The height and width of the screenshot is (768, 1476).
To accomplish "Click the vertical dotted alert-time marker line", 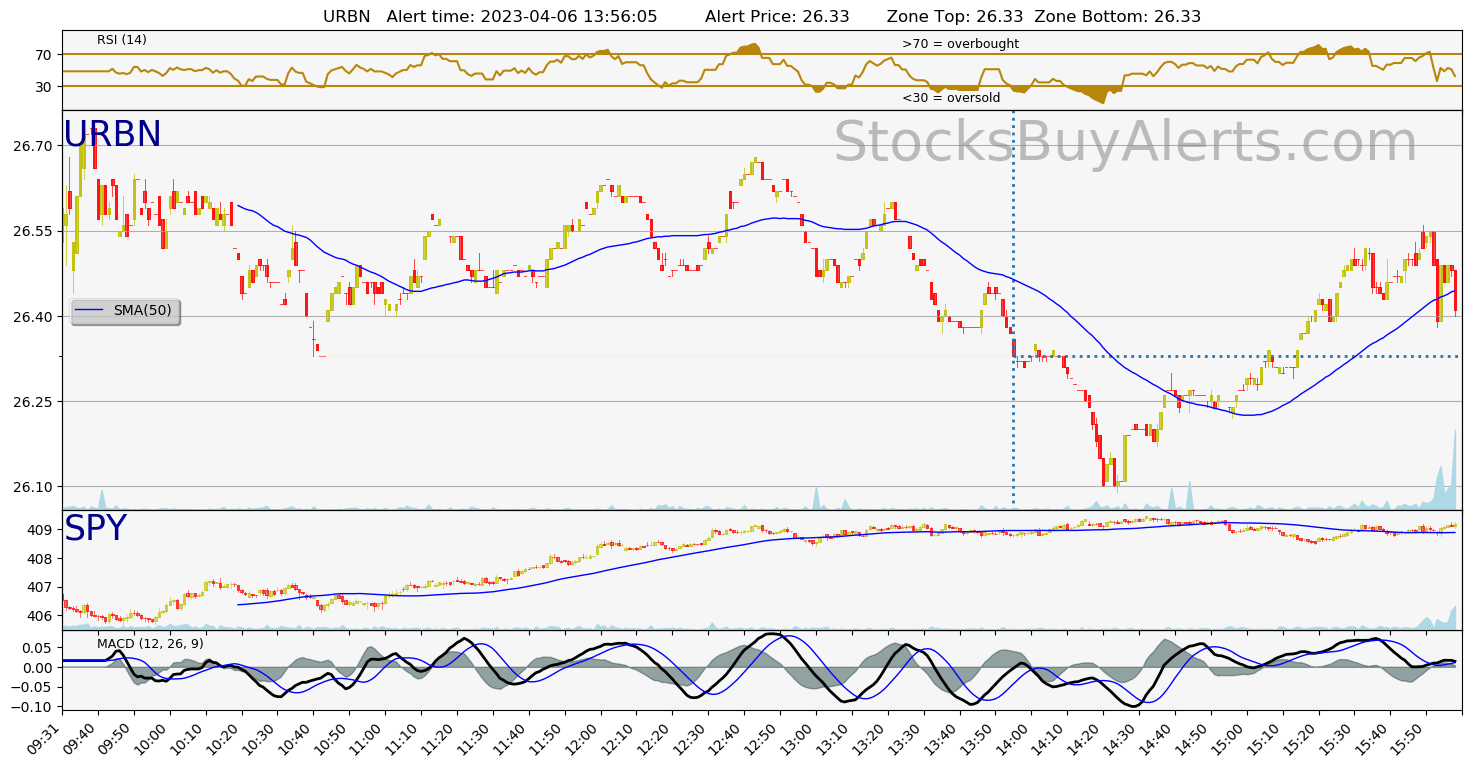I will pyautogui.click(x=1013, y=308).
